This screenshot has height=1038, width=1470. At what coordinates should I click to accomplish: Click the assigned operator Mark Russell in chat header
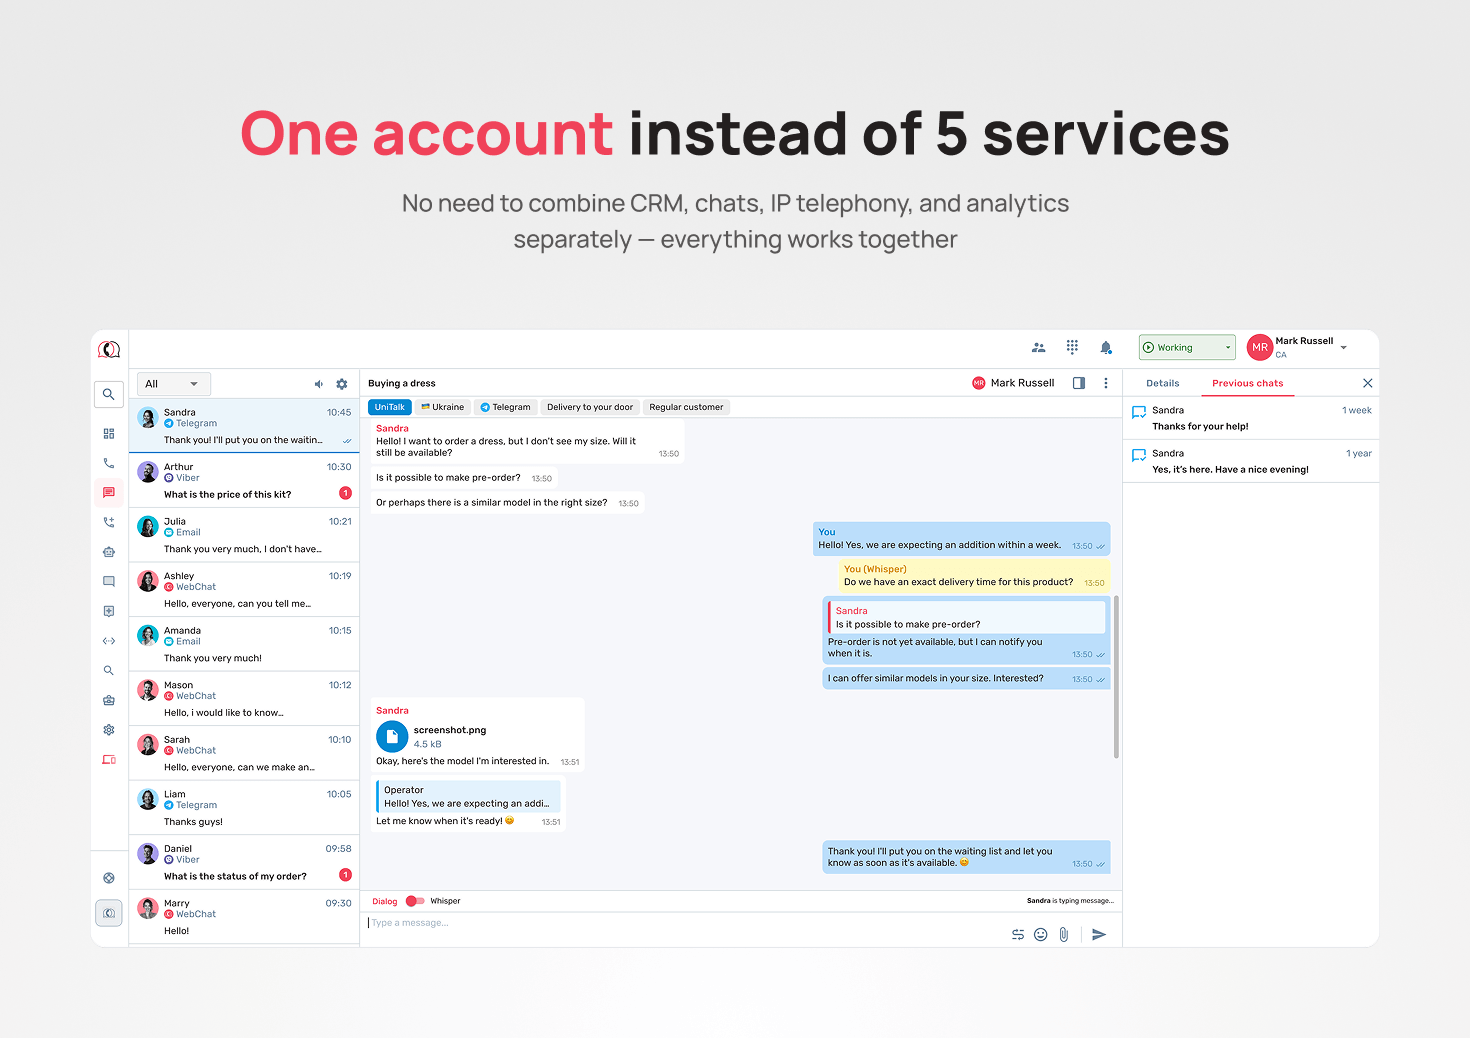tap(1013, 383)
